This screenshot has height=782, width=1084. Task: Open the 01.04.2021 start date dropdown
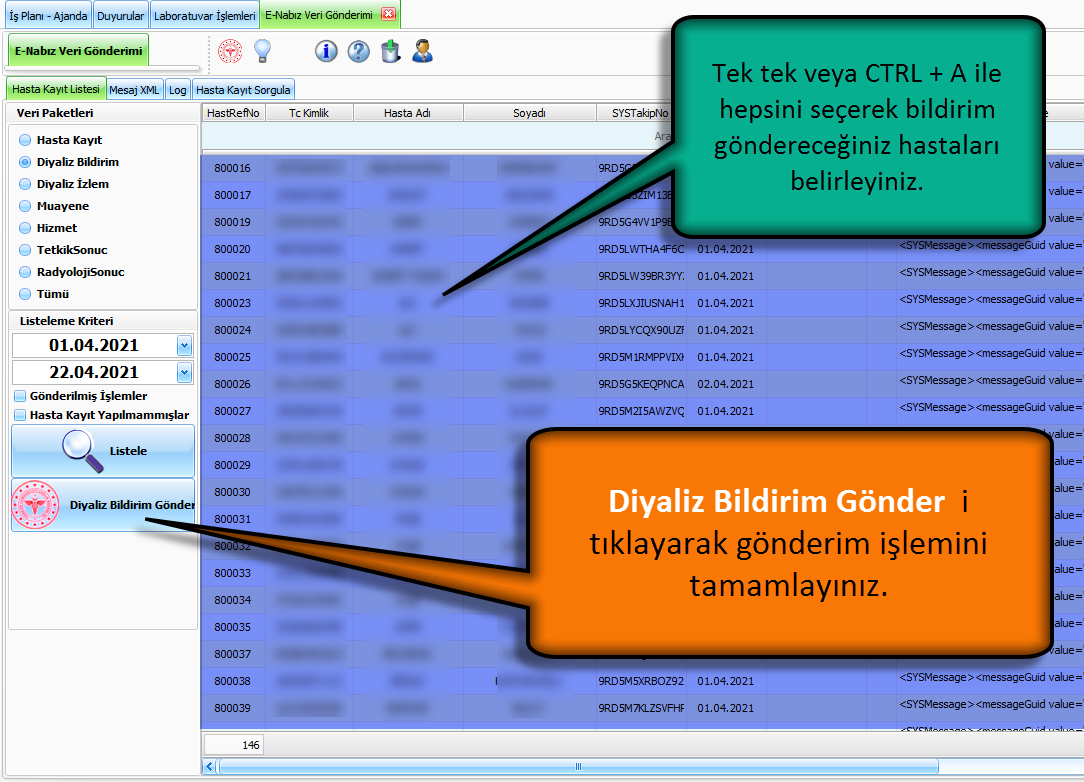point(184,345)
